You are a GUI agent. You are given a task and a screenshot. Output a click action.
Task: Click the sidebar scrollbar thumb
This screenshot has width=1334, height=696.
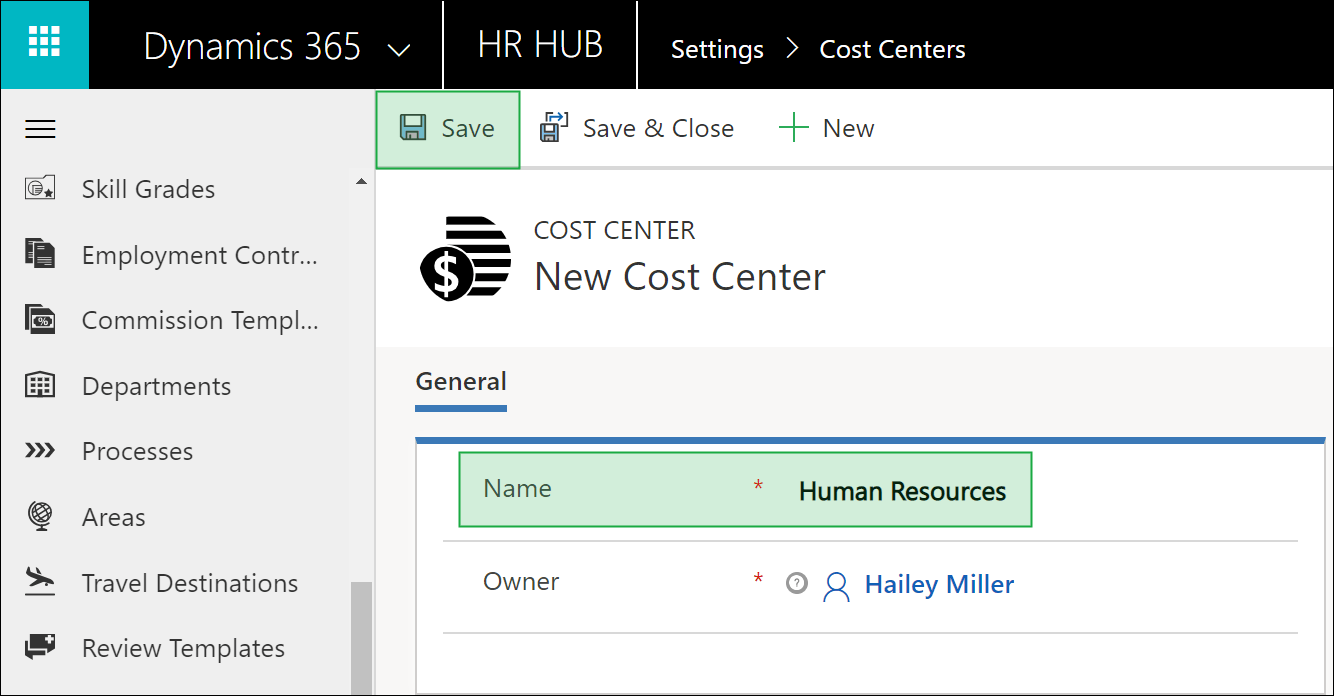pyautogui.click(x=361, y=638)
